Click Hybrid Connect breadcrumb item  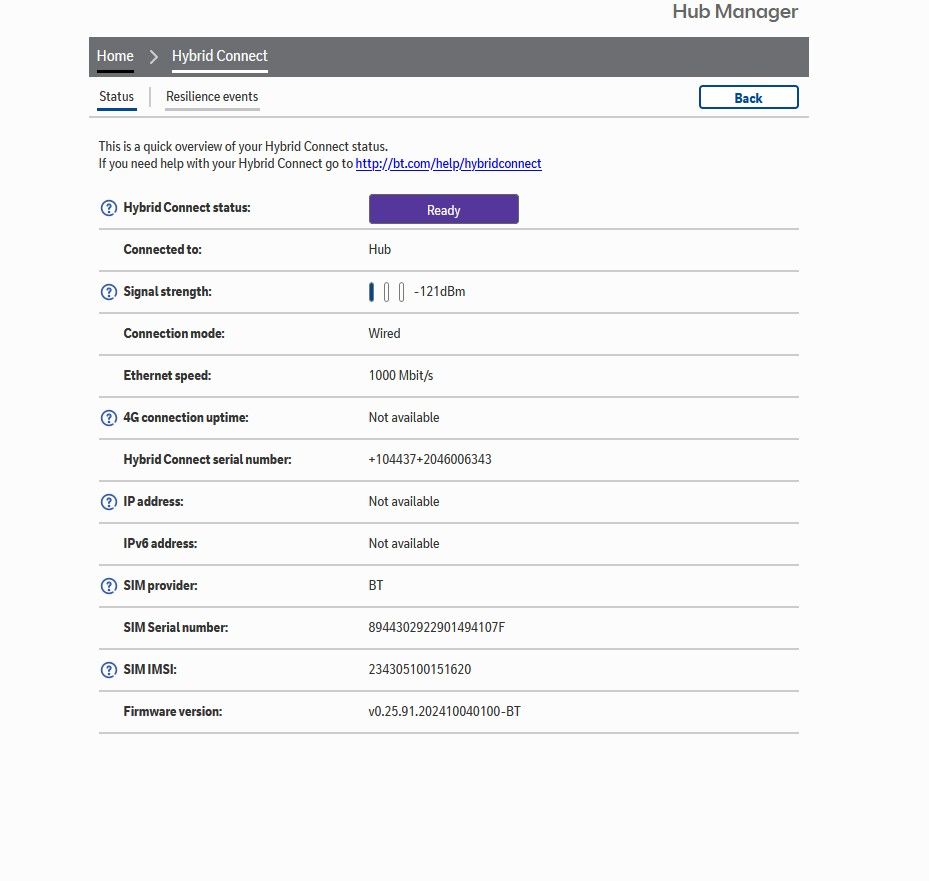pyautogui.click(x=220, y=56)
